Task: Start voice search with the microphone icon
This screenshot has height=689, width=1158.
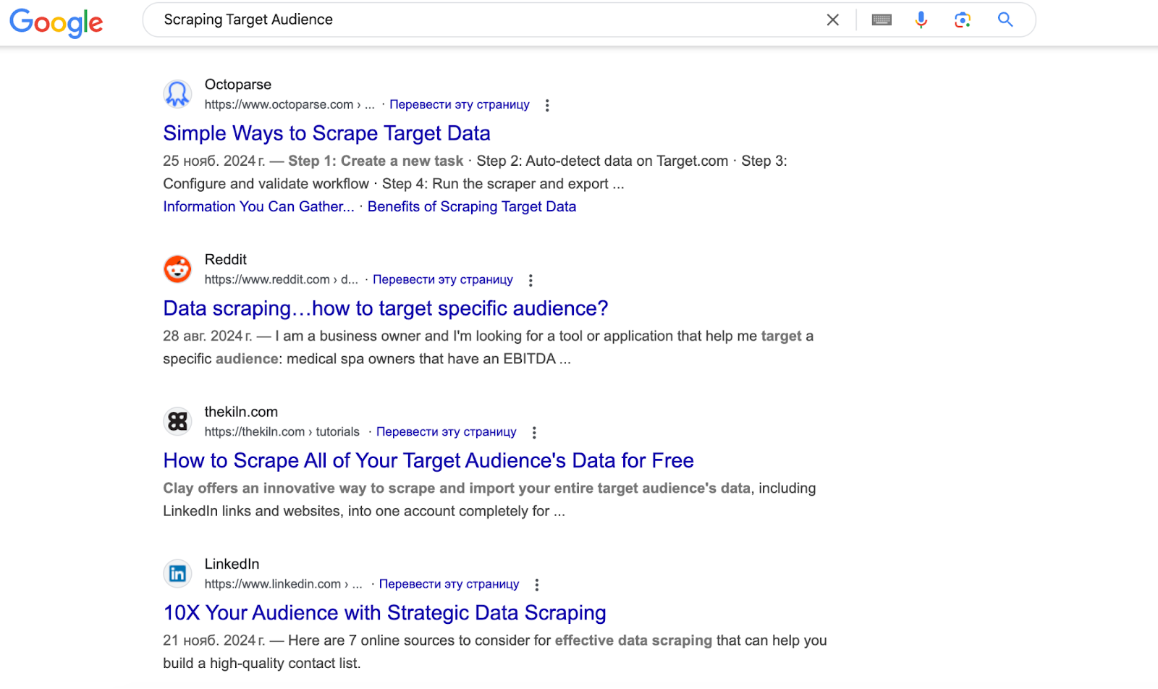Action: tap(921, 20)
